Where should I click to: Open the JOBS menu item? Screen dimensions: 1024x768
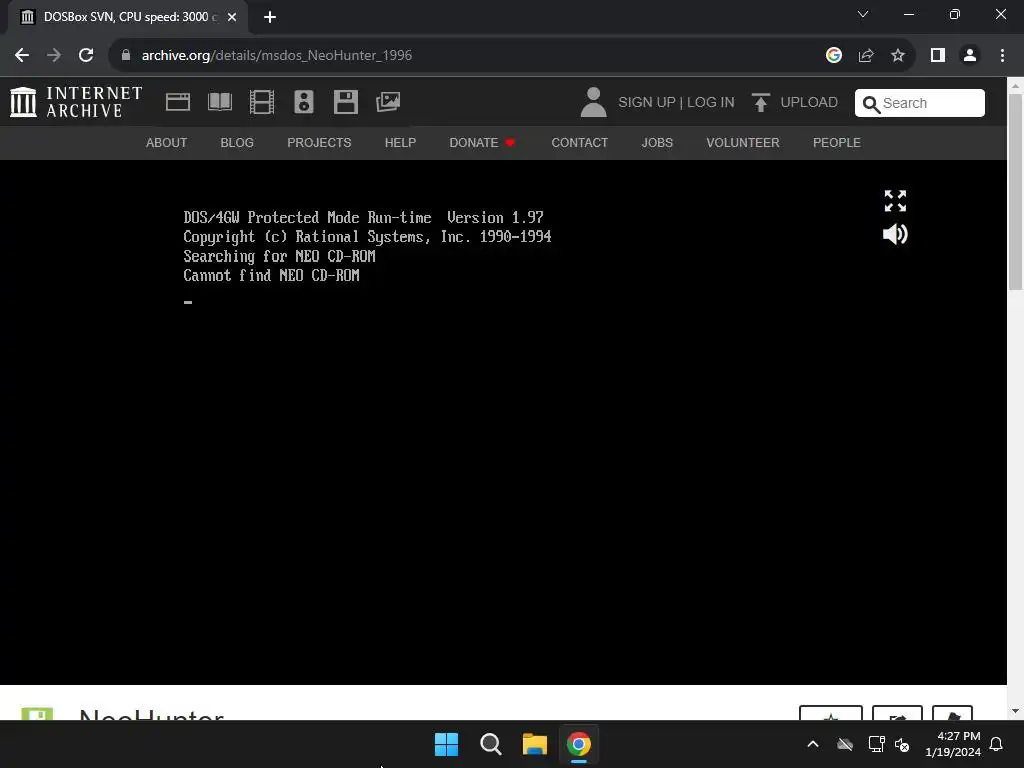point(657,142)
